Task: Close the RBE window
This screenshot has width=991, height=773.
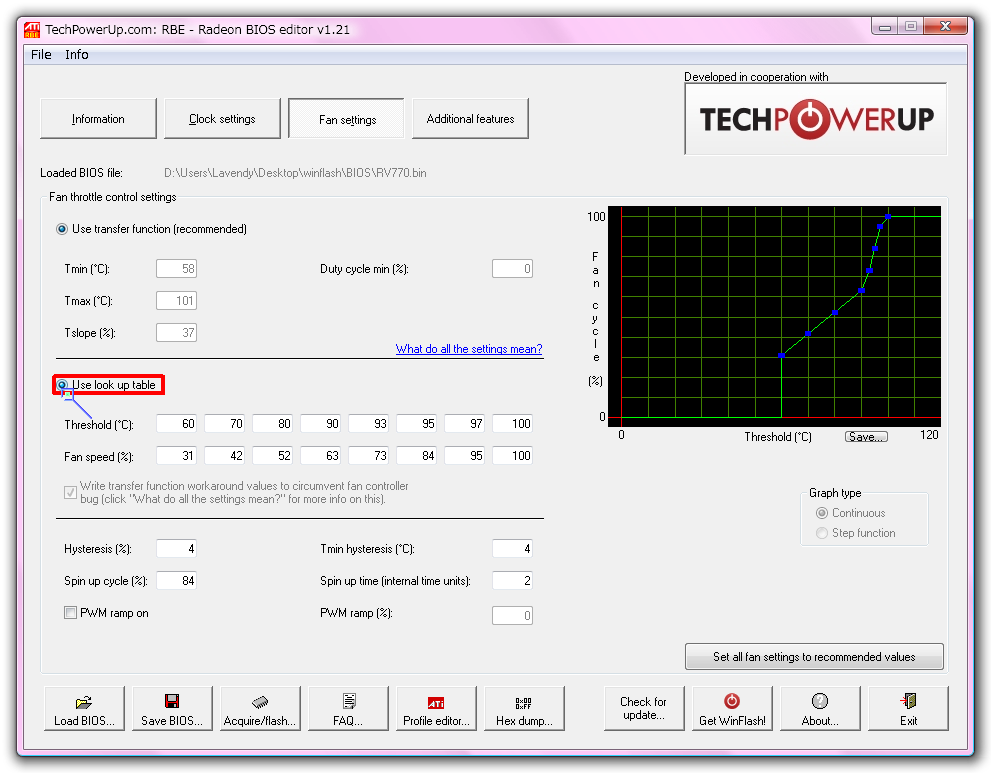Action: (945, 26)
